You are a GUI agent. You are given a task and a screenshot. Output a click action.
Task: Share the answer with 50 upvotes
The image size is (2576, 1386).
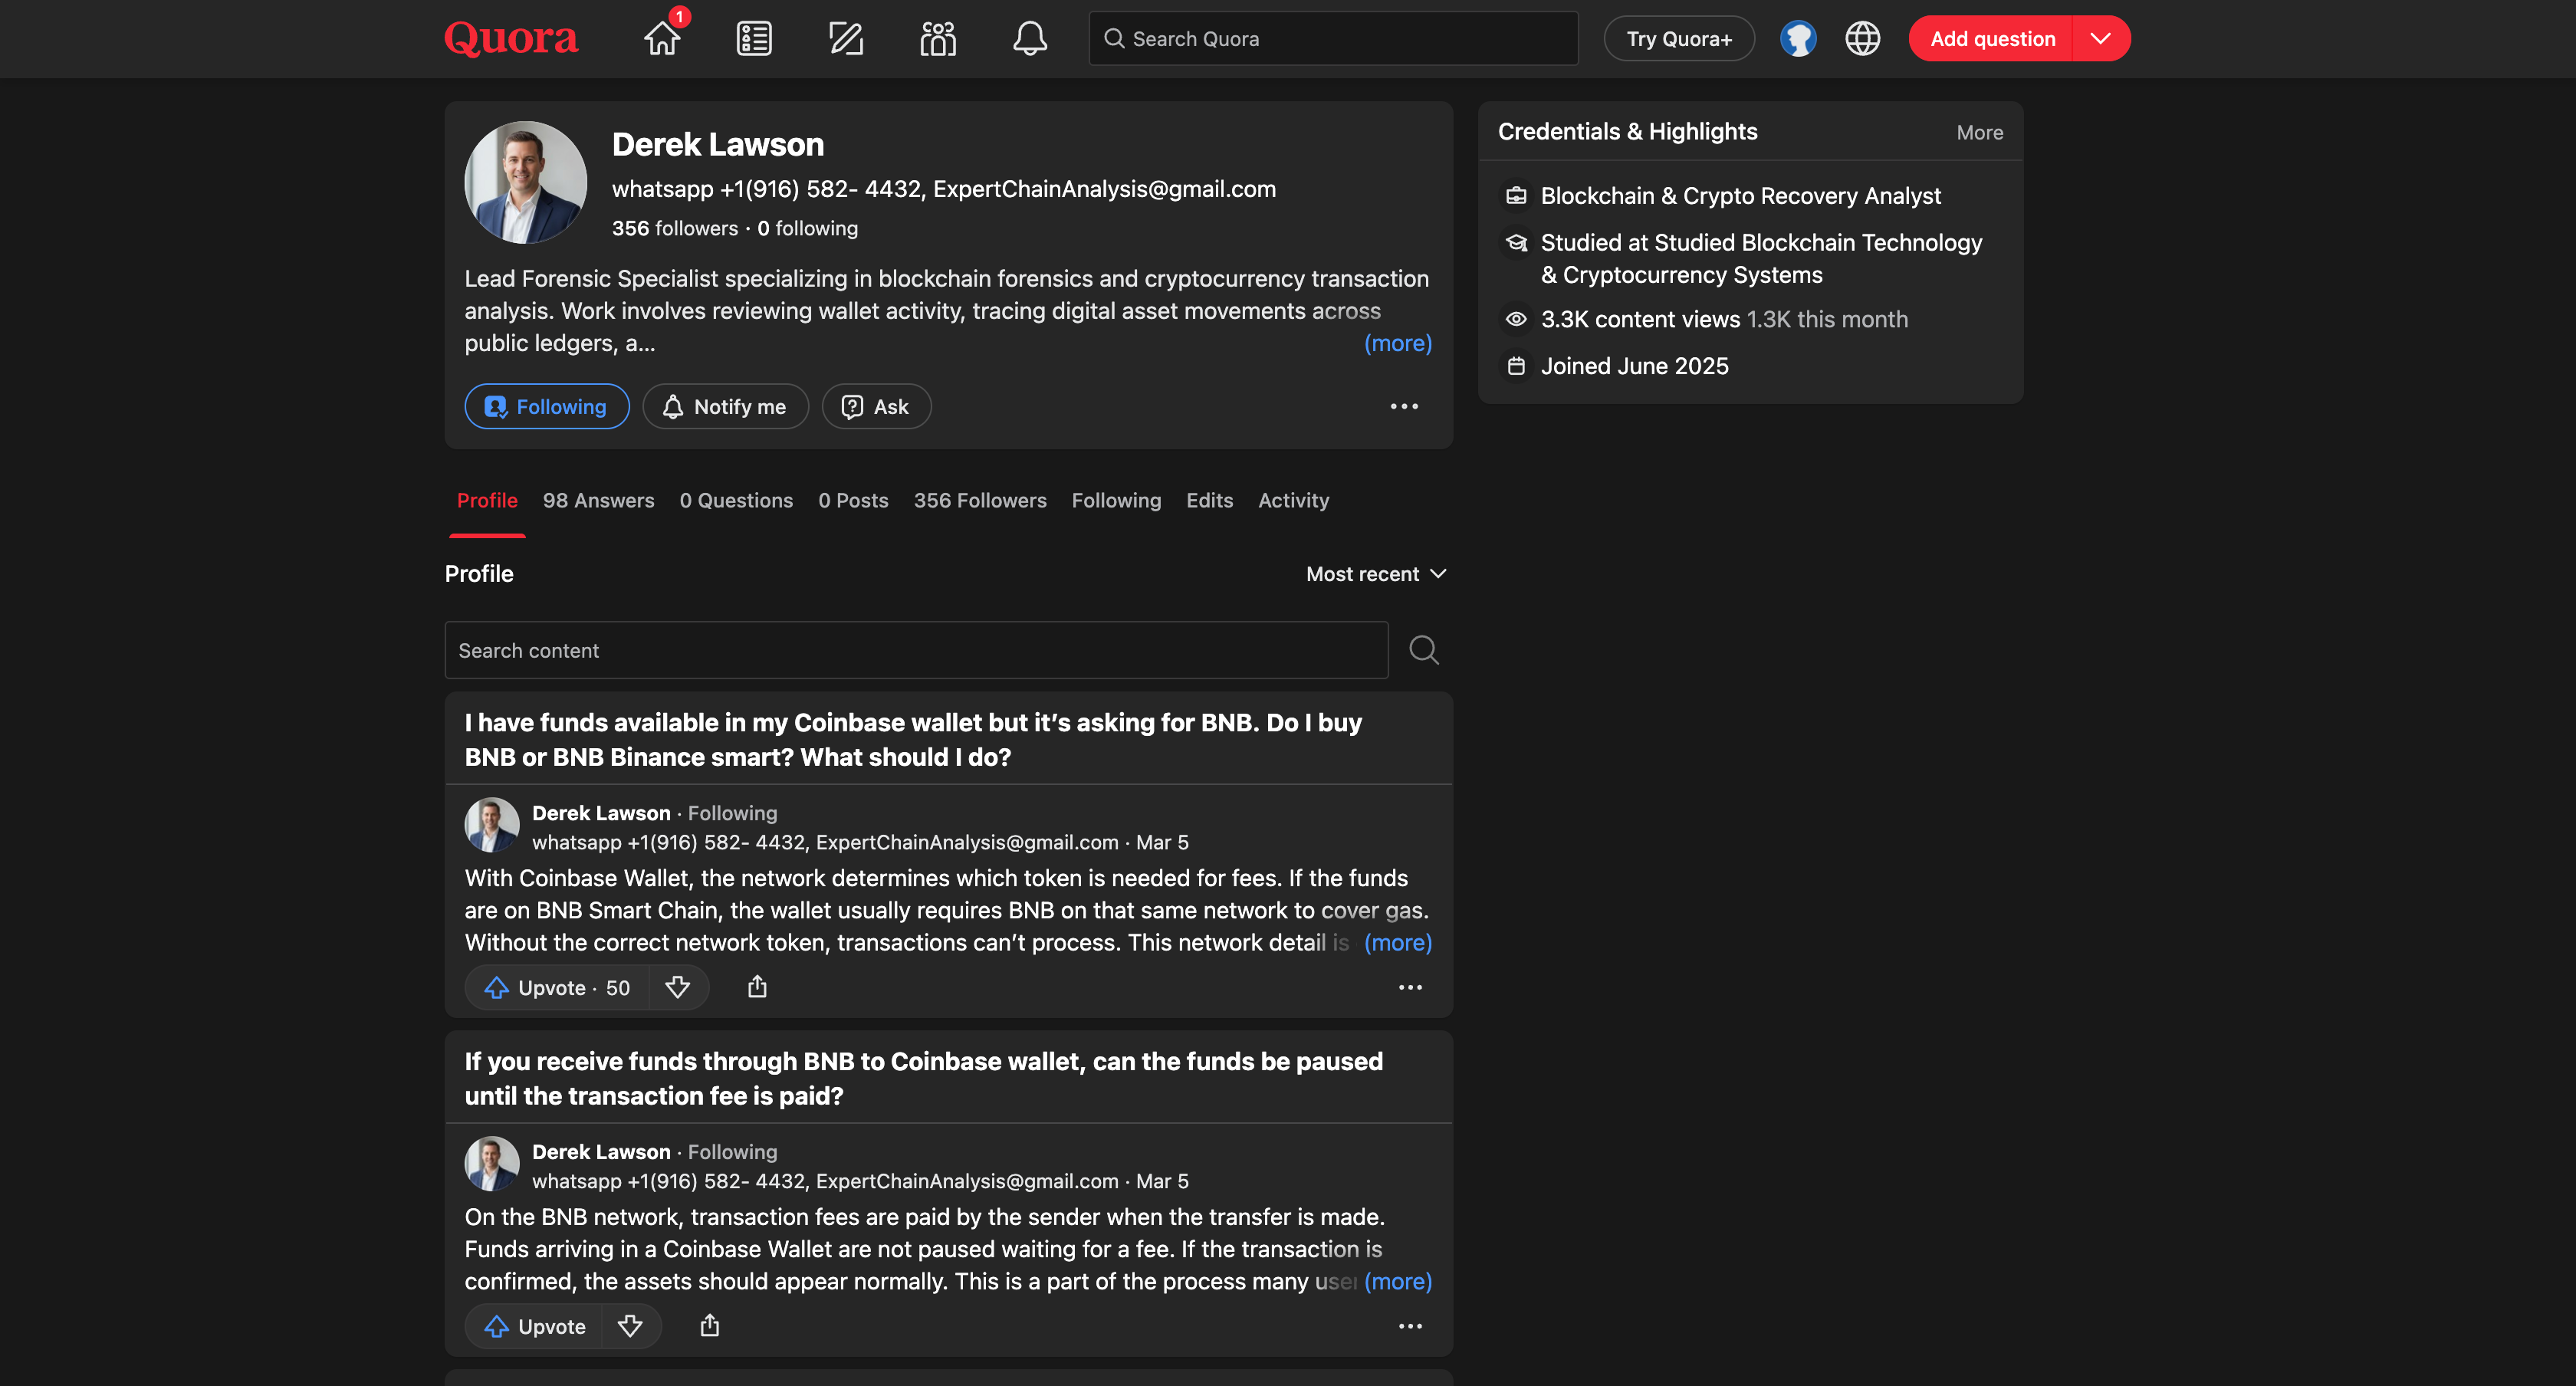tap(758, 988)
